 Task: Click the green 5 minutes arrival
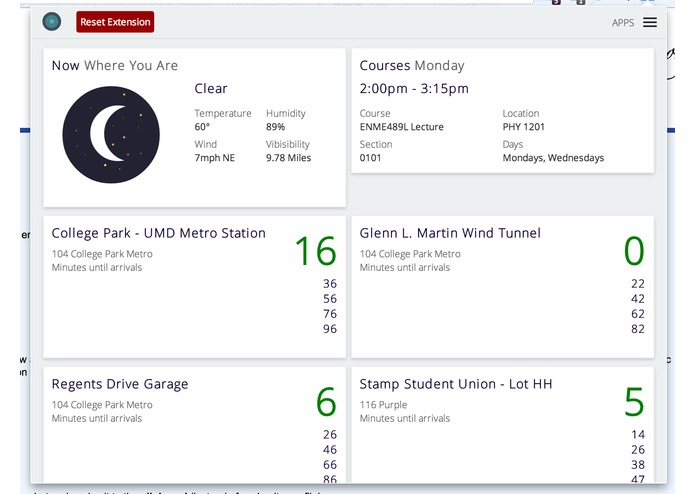pyautogui.click(x=634, y=402)
